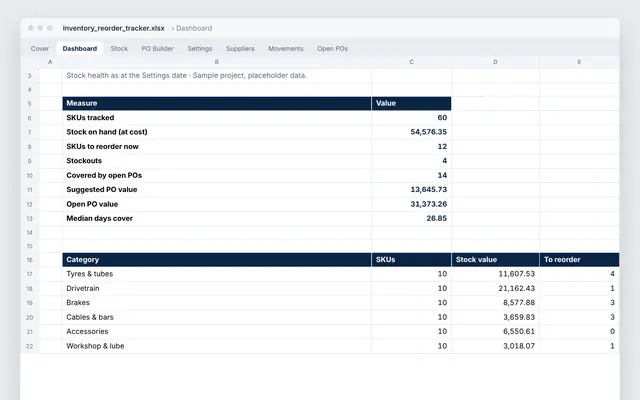The image size is (640, 400).
Task: Select Stock on hand (at cost) cell
Action: point(217,132)
